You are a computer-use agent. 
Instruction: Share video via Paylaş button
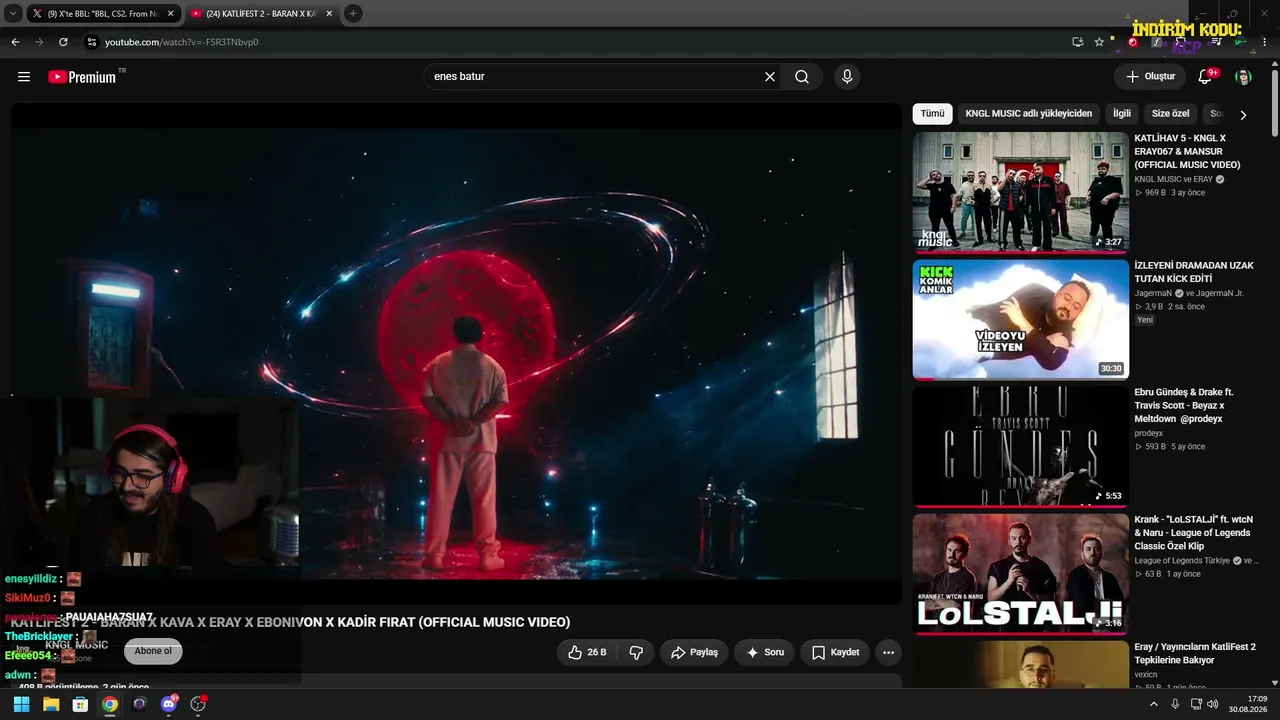point(694,653)
